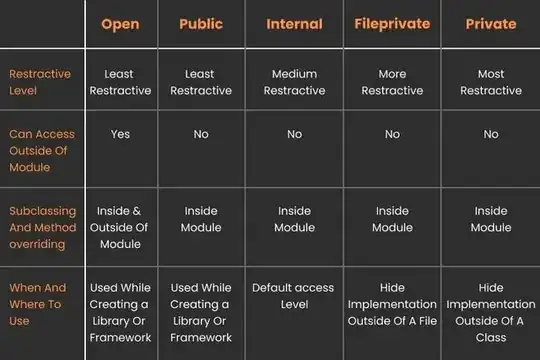The width and height of the screenshot is (540, 360).
Task: Click the Open column header
Action: pyautogui.click(x=121, y=24)
